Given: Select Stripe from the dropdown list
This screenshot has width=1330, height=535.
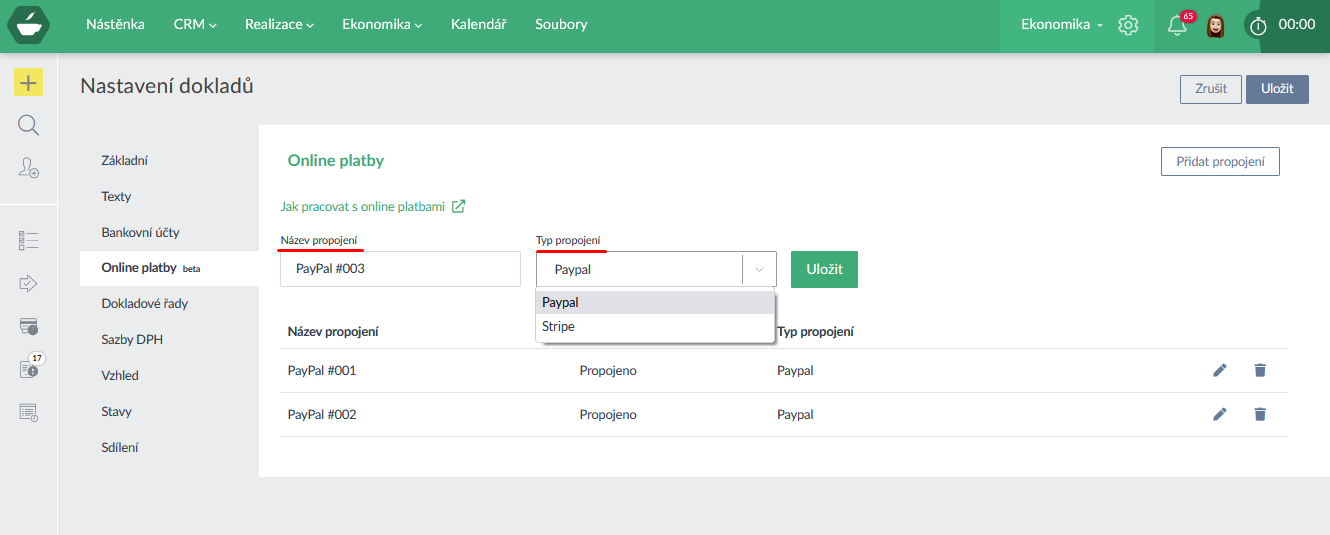Looking at the screenshot, I should (x=558, y=327).
